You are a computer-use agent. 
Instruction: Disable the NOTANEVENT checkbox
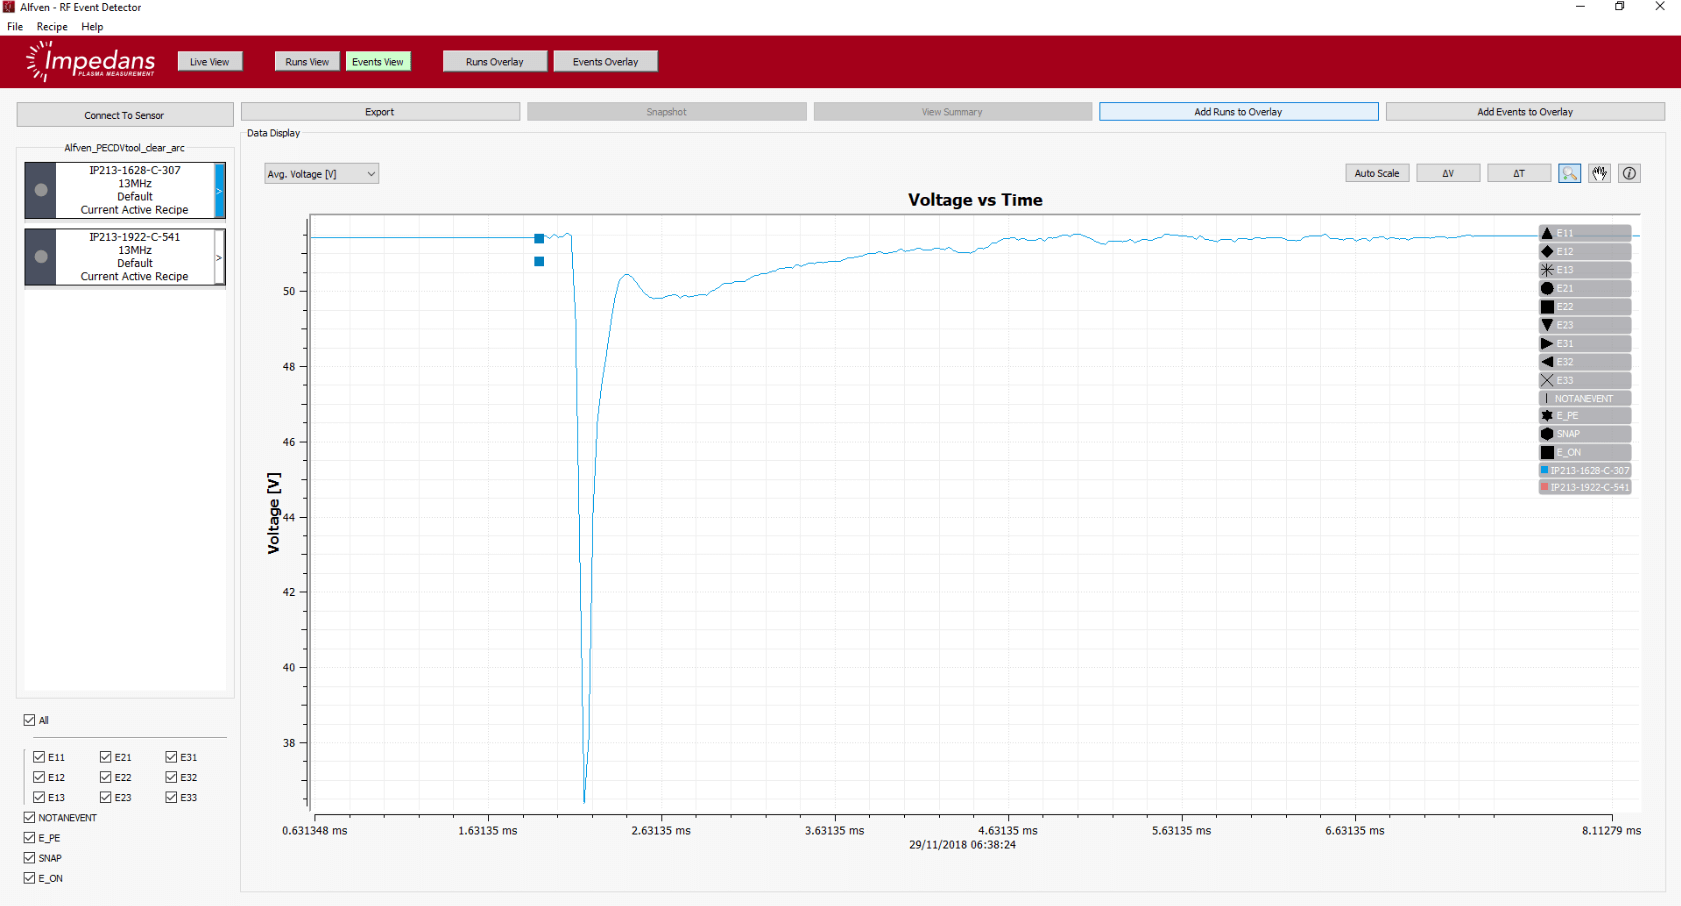(29, 818)
